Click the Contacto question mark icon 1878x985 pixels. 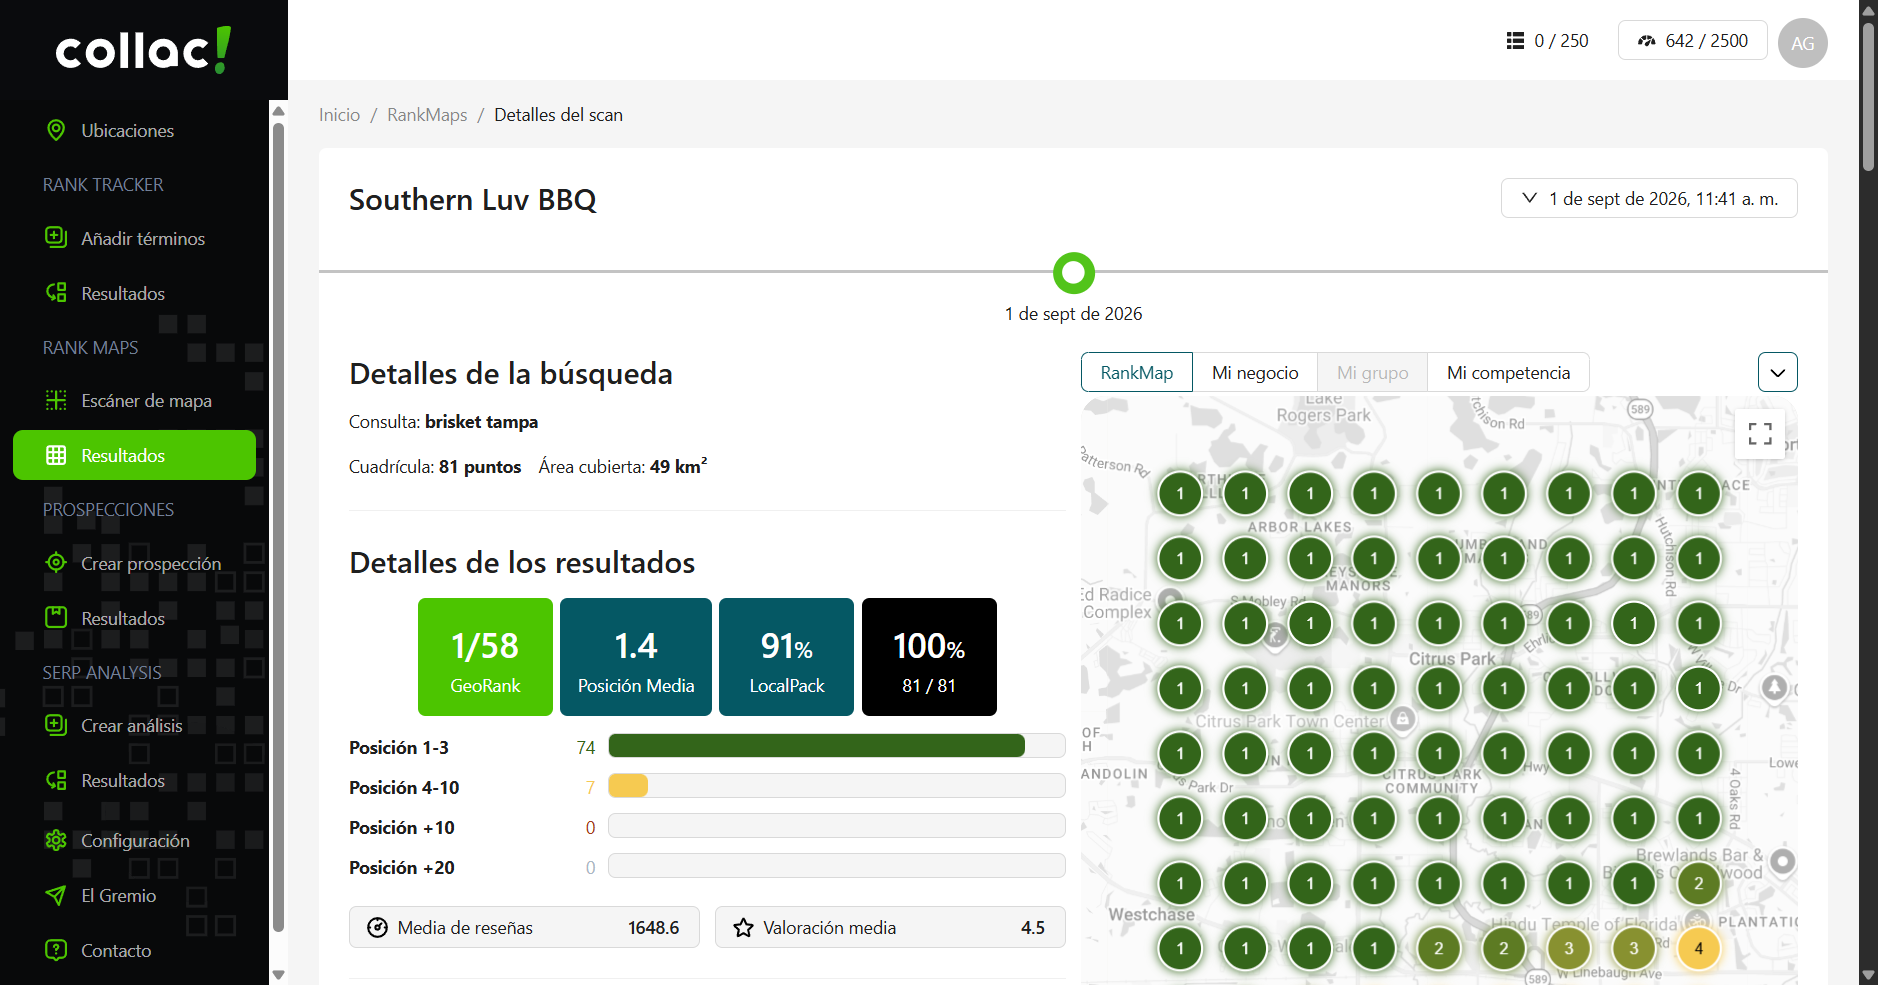point(56,950)
